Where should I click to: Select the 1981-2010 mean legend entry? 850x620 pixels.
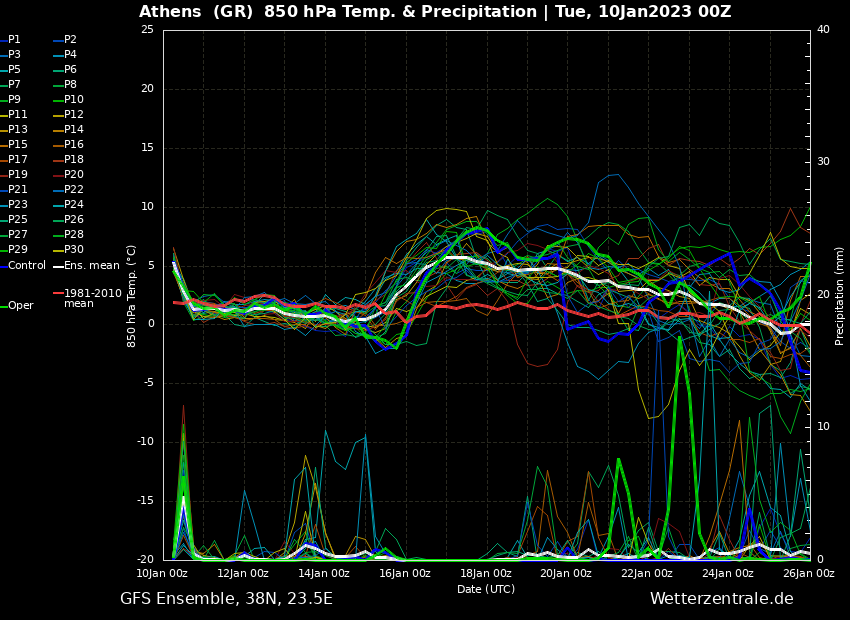point(88,298)
